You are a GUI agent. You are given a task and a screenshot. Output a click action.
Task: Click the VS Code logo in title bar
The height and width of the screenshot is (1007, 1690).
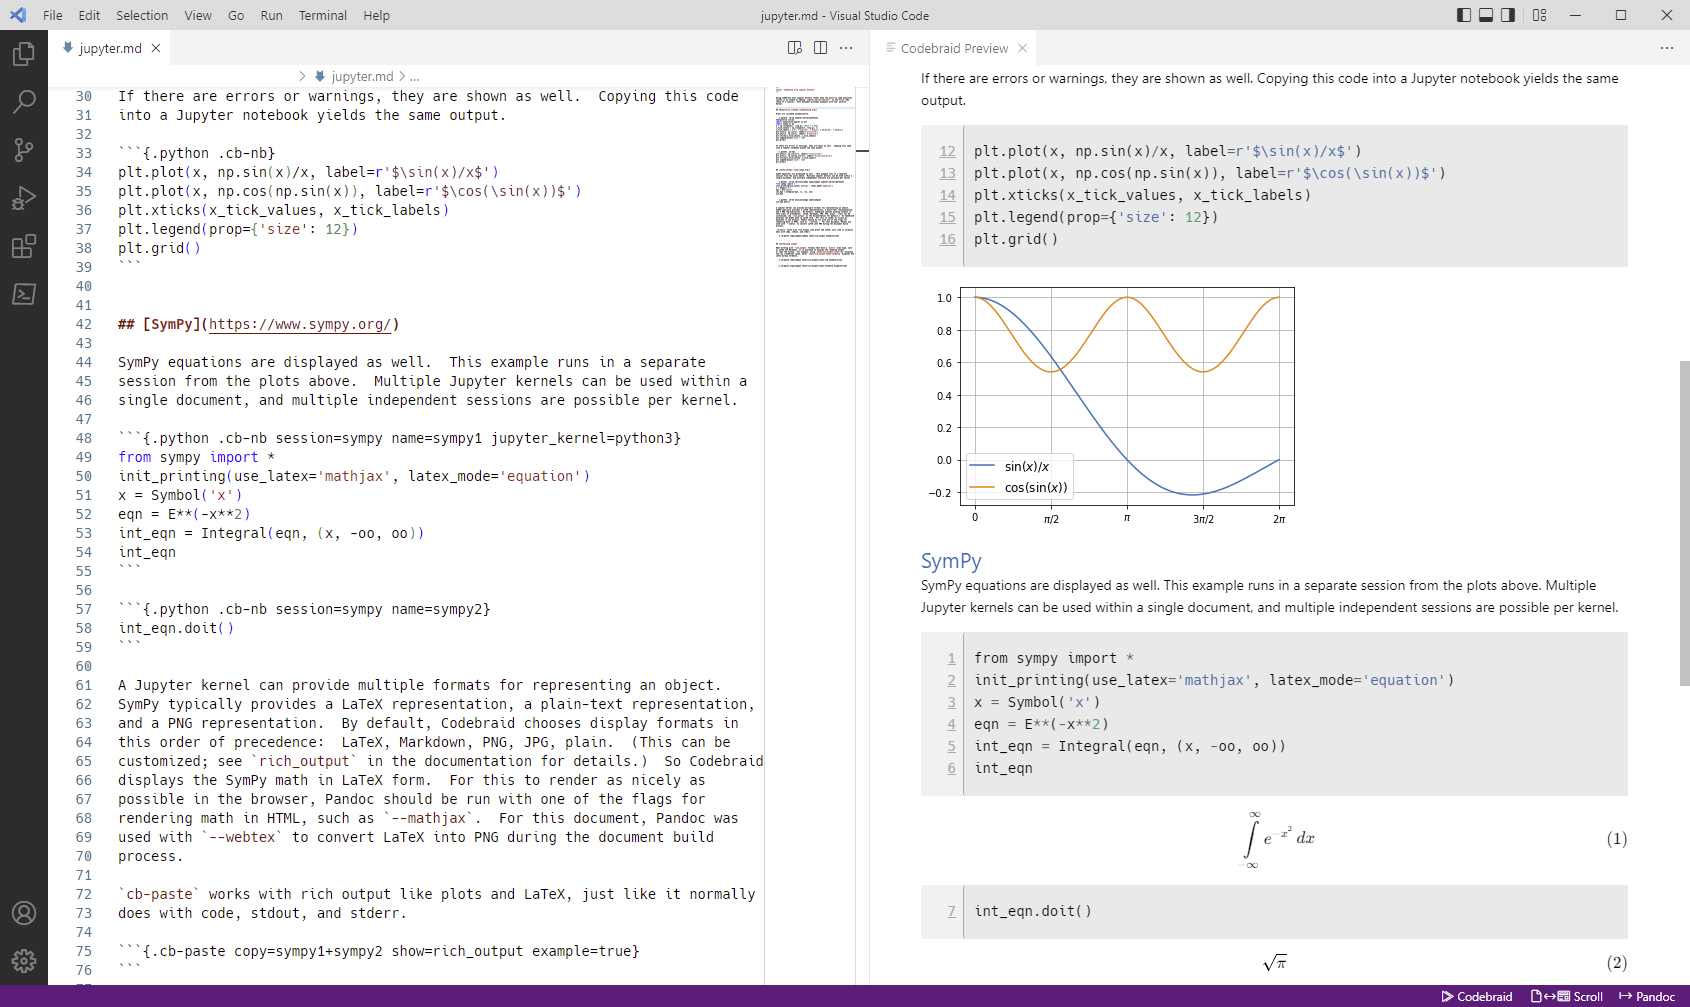pyautogui.click(x=18, y=15)
